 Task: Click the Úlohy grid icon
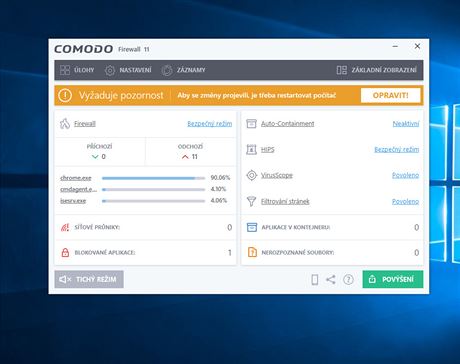point(65,70)
